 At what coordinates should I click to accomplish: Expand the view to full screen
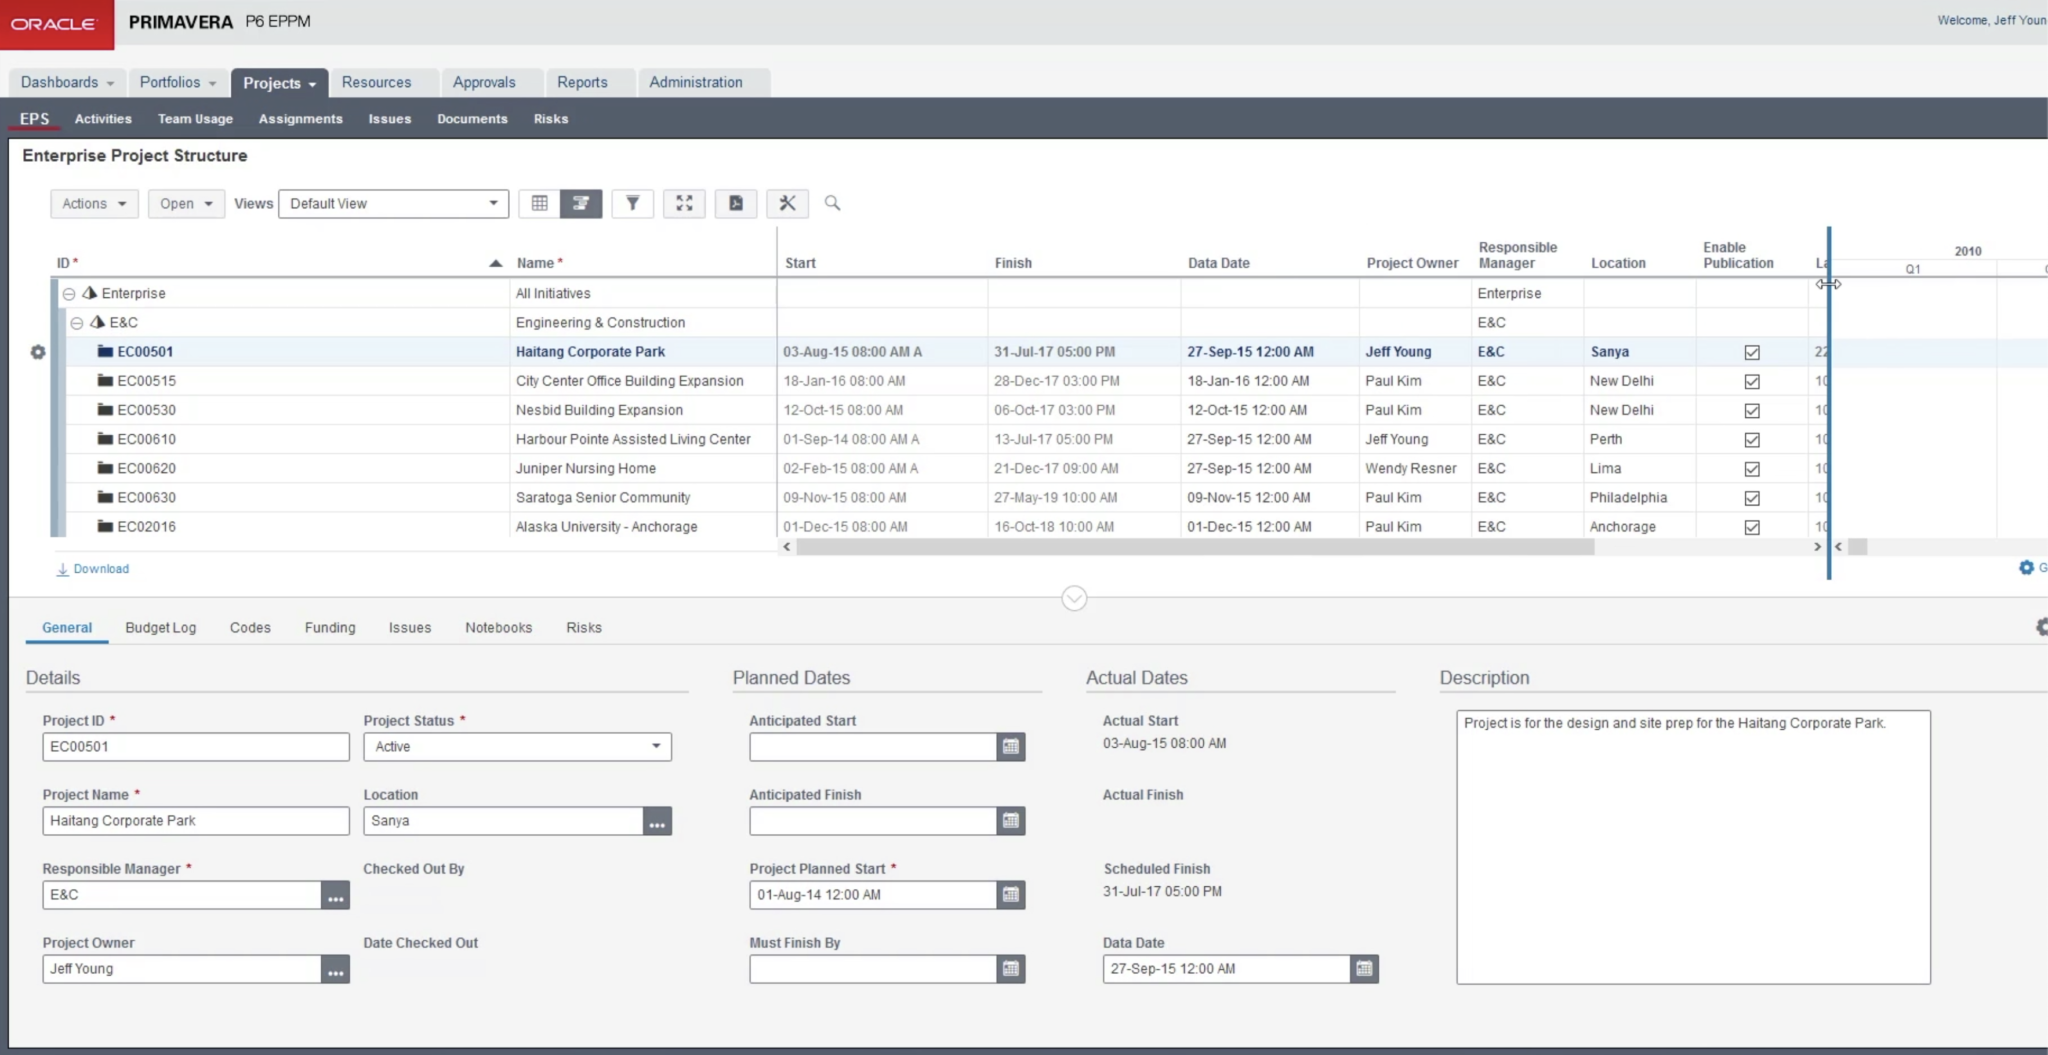coord(684,203)
